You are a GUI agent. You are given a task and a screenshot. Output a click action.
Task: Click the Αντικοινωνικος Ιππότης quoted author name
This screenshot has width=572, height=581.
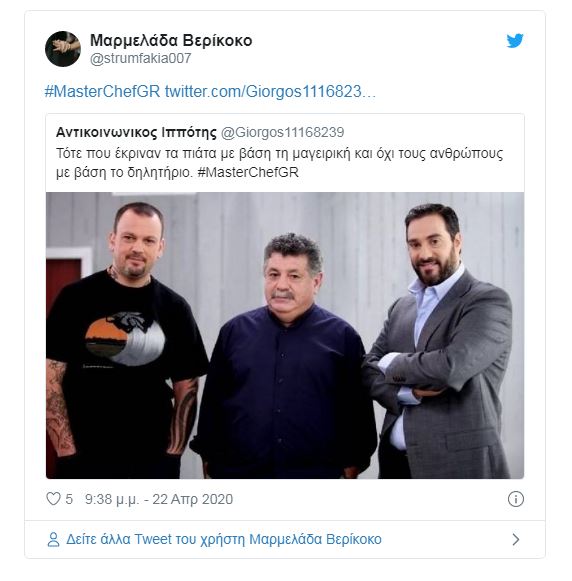pos(136,132)
